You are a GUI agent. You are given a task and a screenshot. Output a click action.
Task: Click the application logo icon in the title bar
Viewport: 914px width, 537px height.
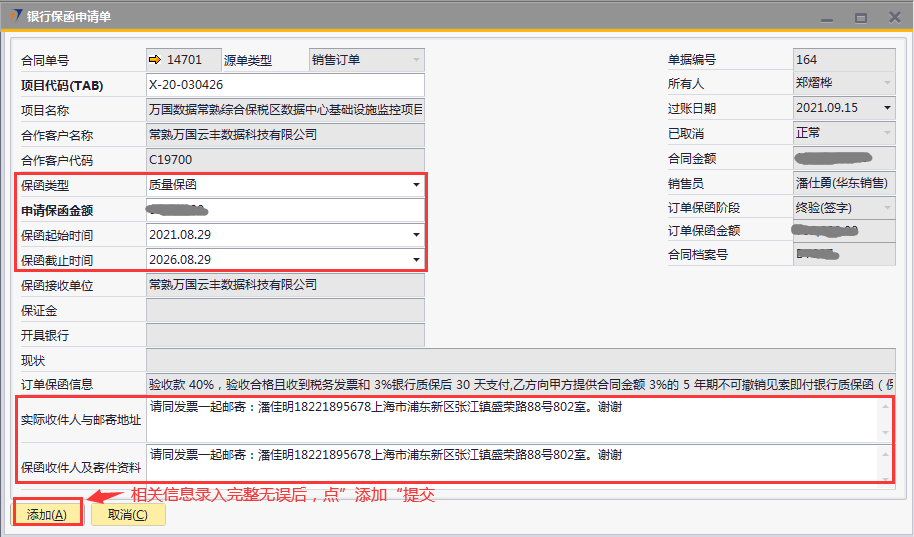[16, 16]
